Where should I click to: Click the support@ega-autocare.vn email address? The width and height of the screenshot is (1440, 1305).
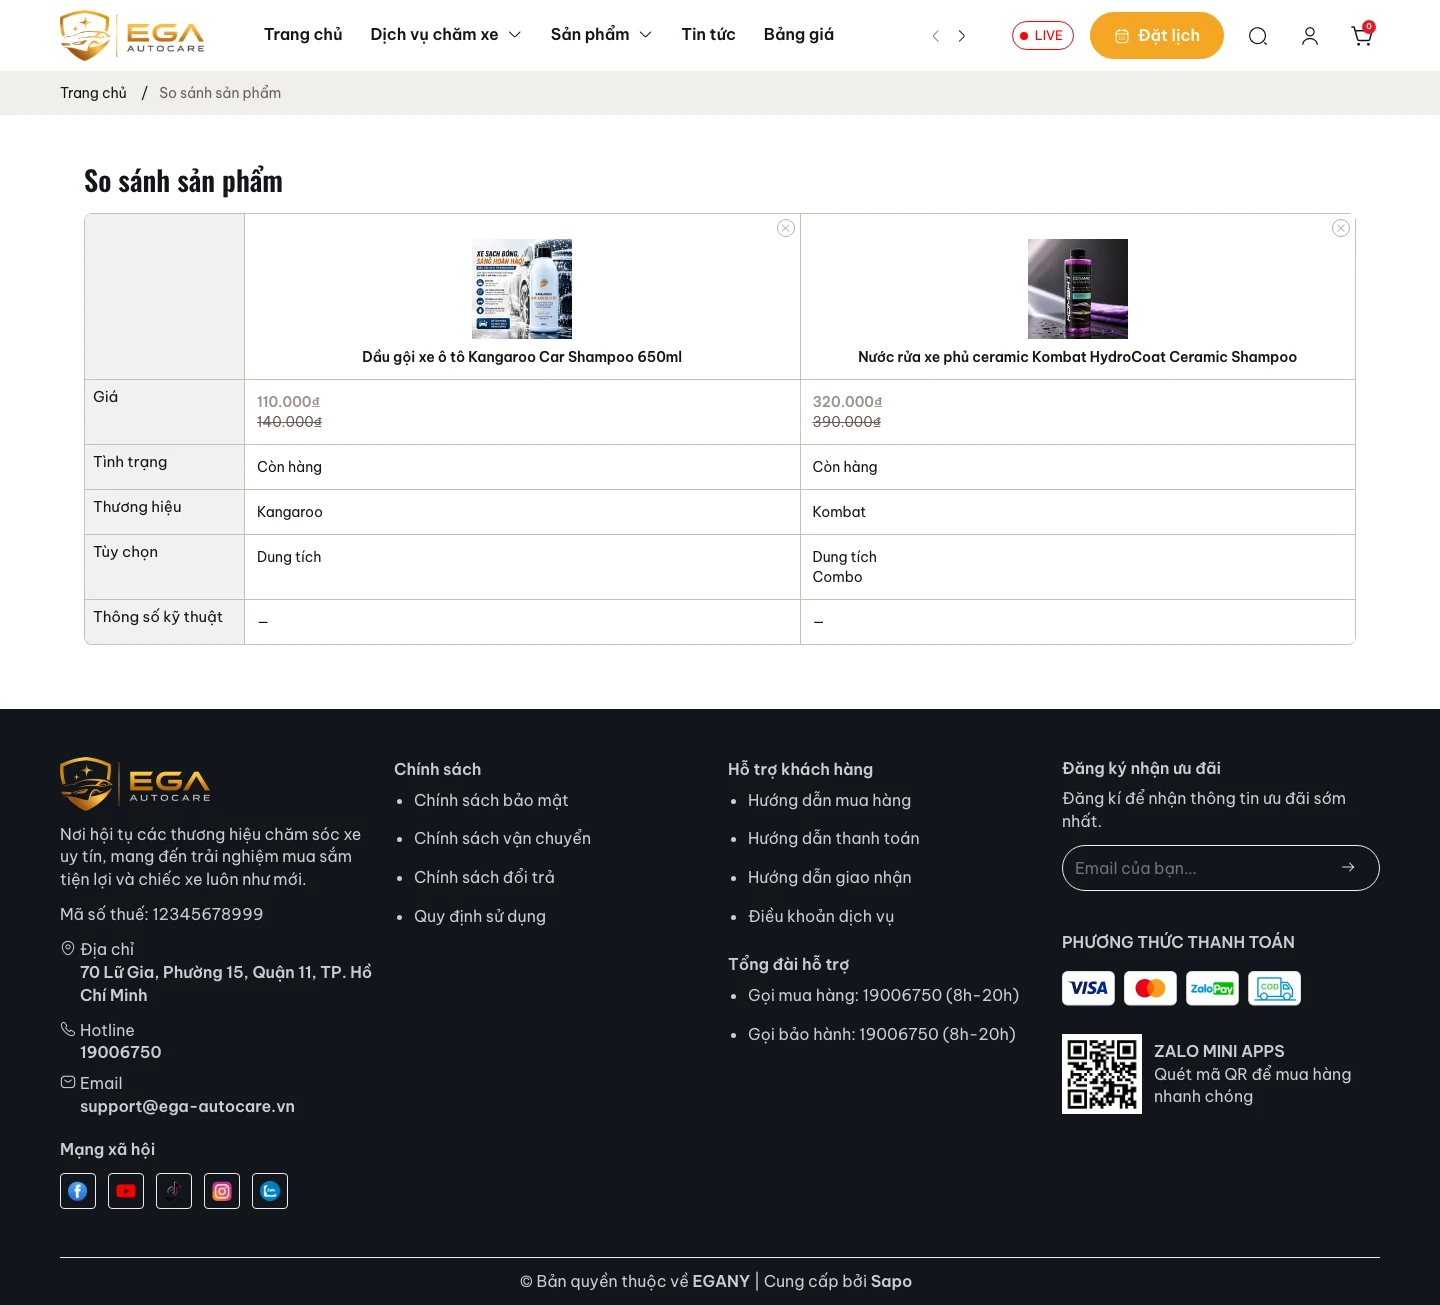tap(187, 1106)
